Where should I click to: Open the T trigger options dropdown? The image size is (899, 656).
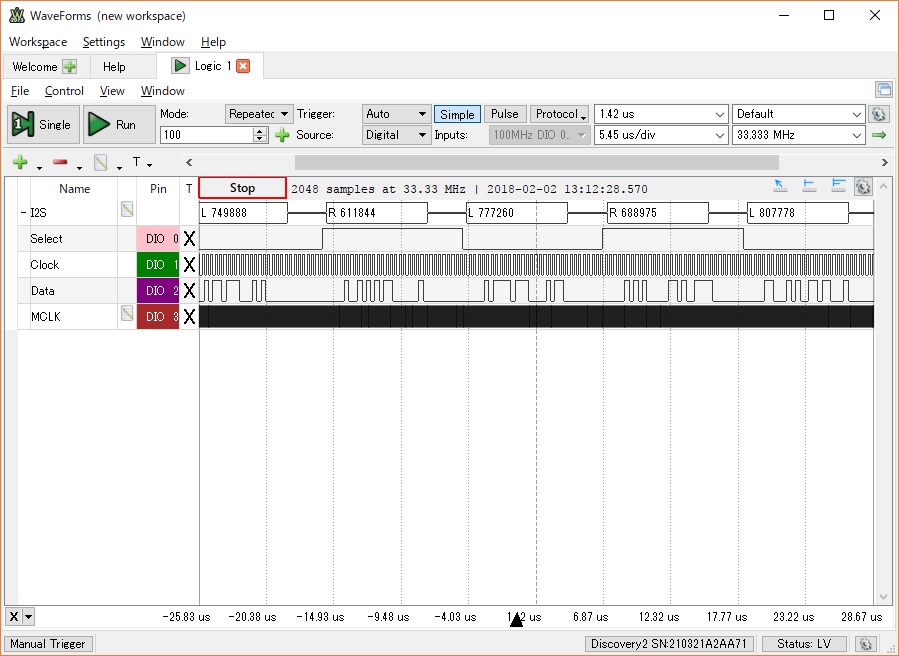pos(142,163)
